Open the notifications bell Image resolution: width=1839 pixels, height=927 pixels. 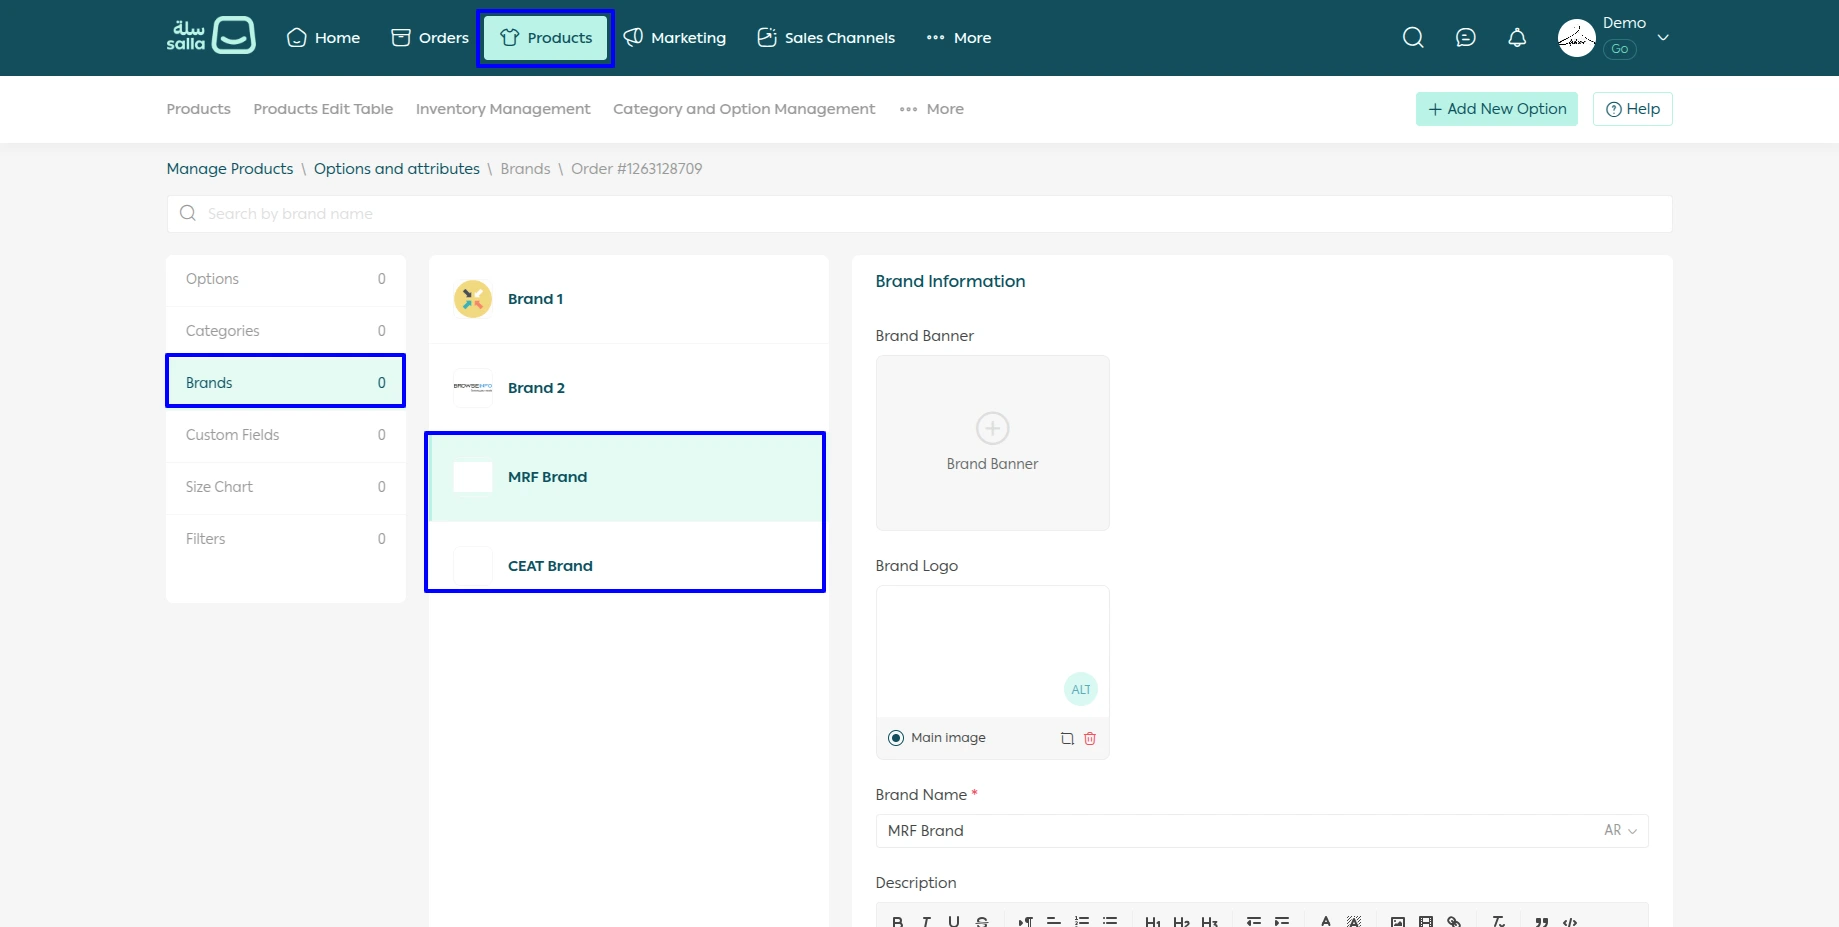[x=1517, y=38]
